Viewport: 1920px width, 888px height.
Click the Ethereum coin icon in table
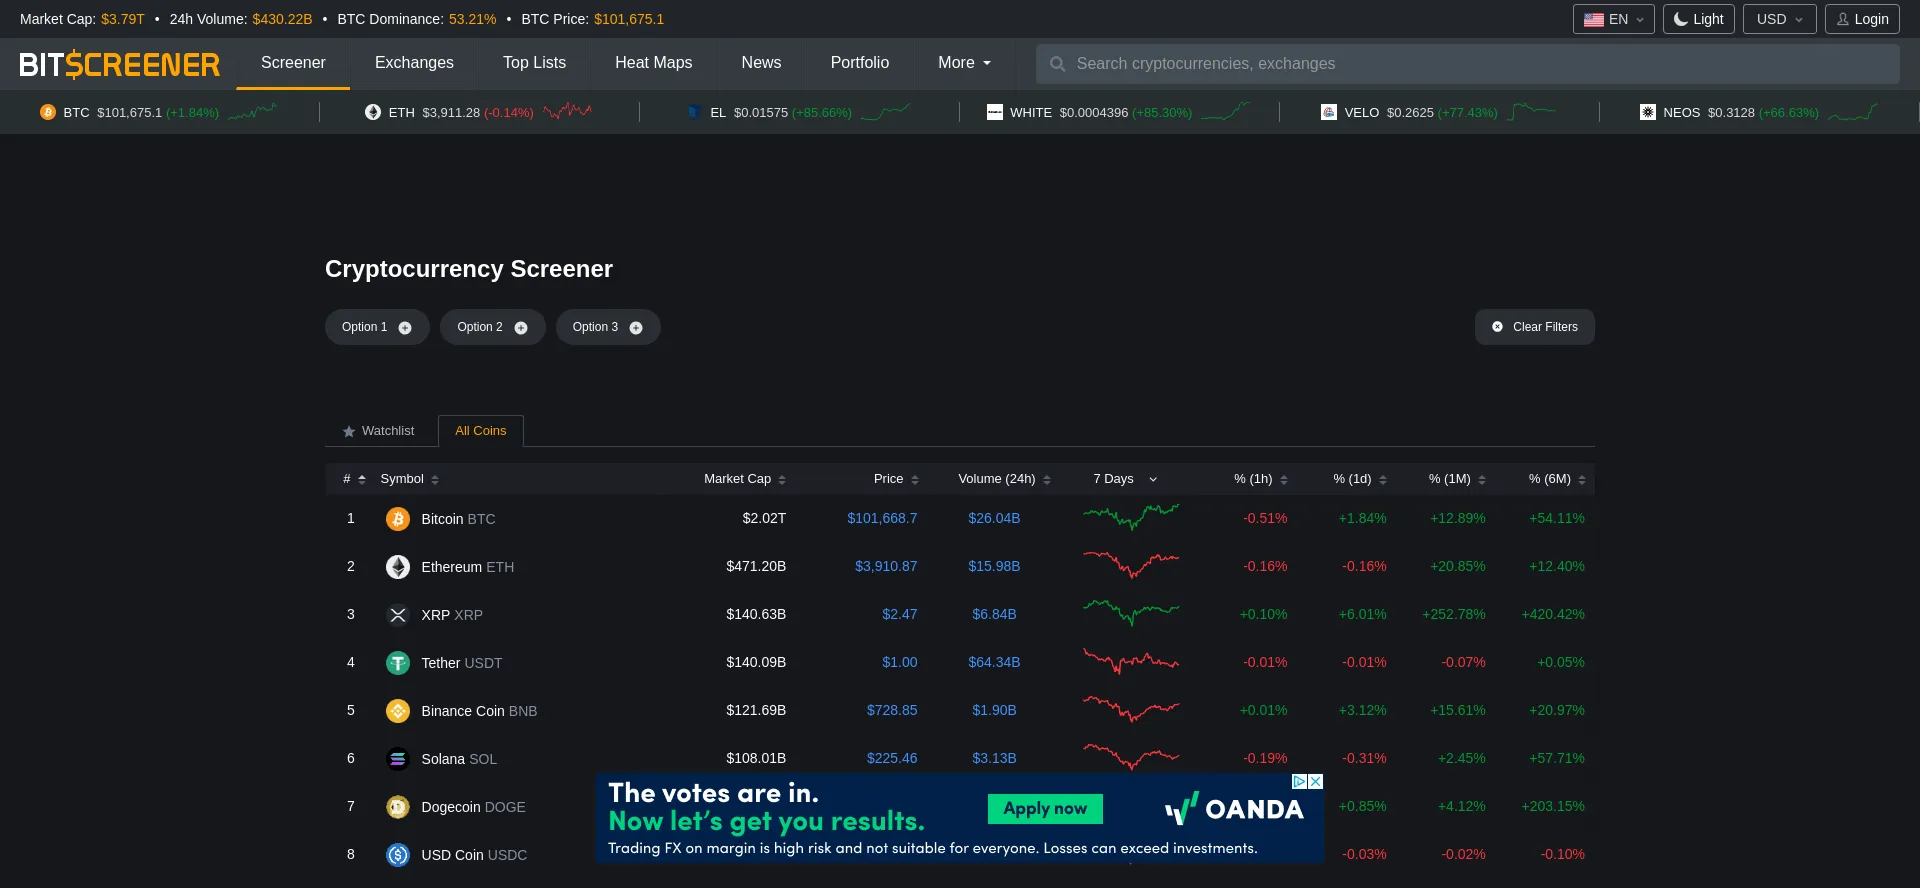[x=398, y=567]
